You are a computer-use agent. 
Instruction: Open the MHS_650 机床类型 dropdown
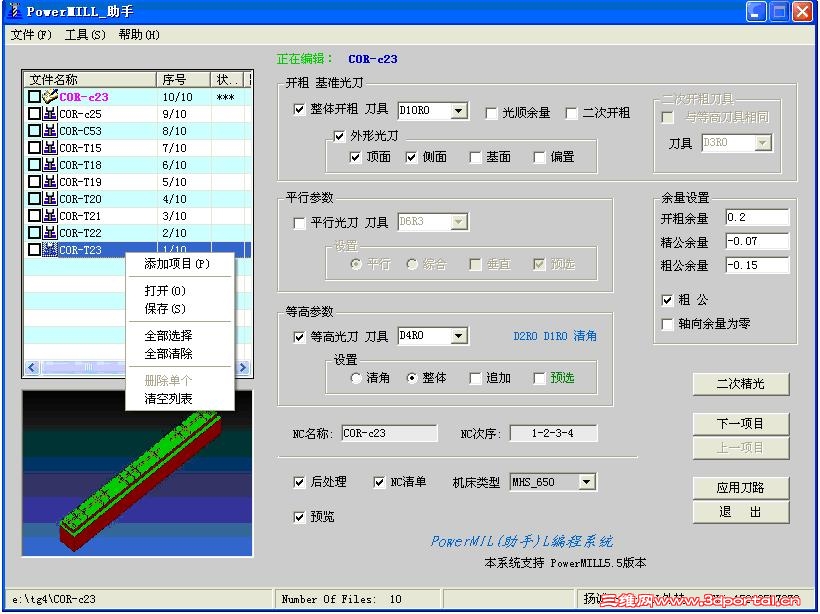[587, 482]
